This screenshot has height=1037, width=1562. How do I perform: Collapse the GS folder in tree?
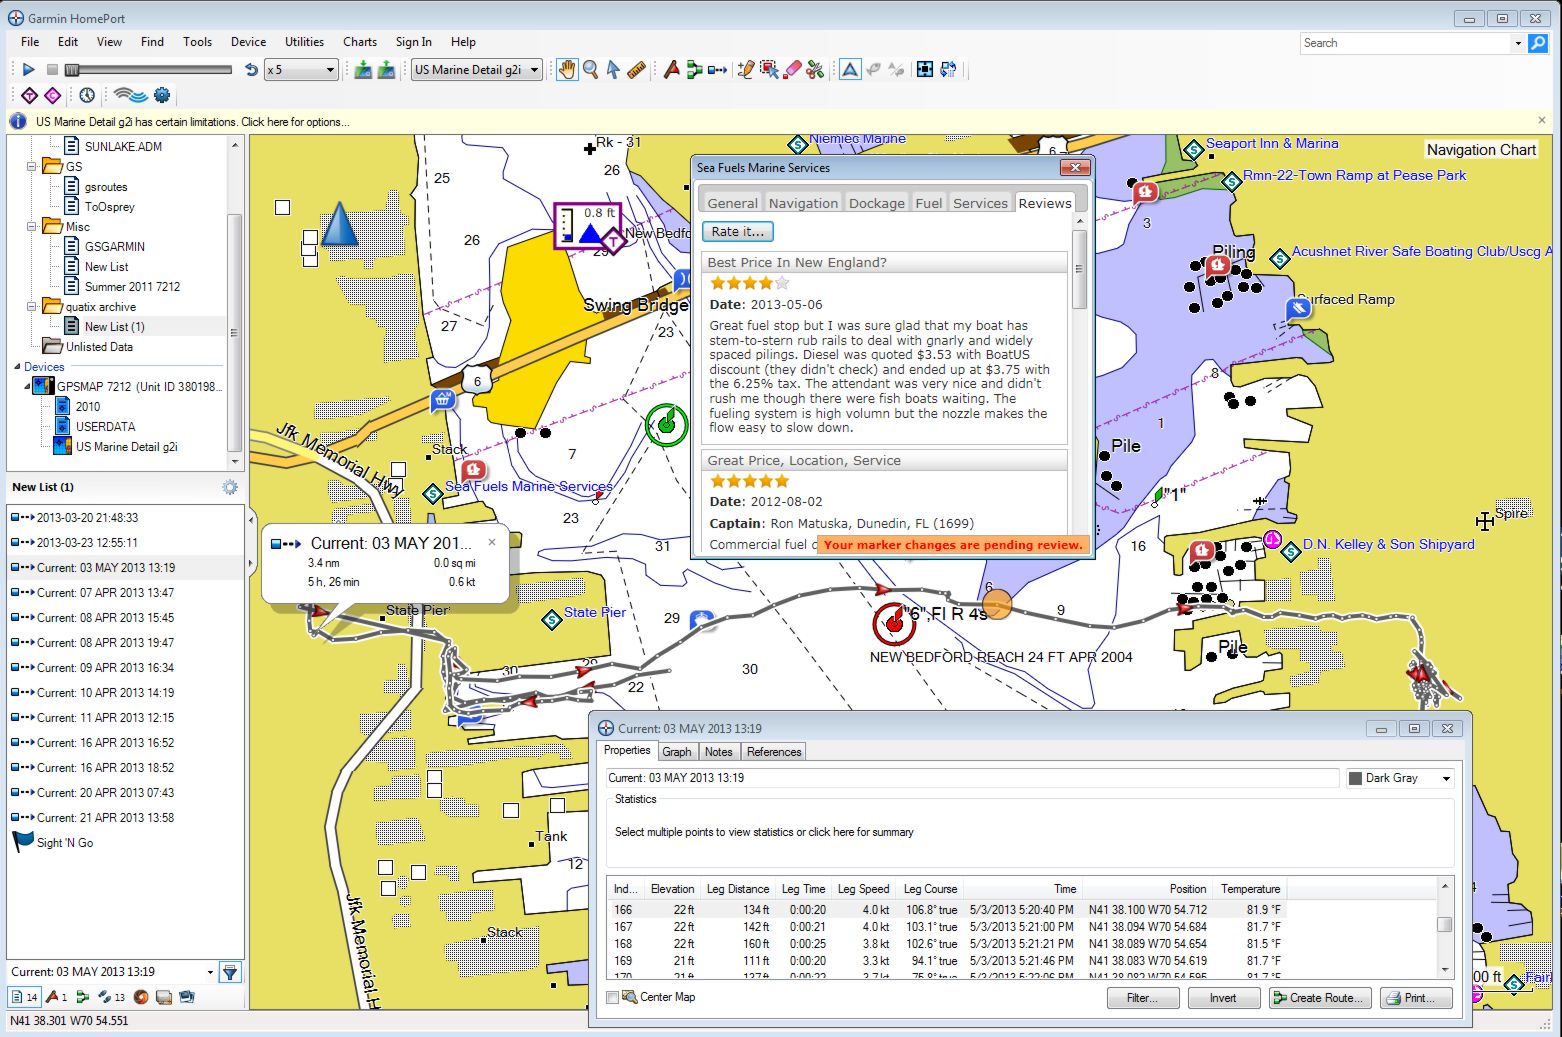[31, 167]
